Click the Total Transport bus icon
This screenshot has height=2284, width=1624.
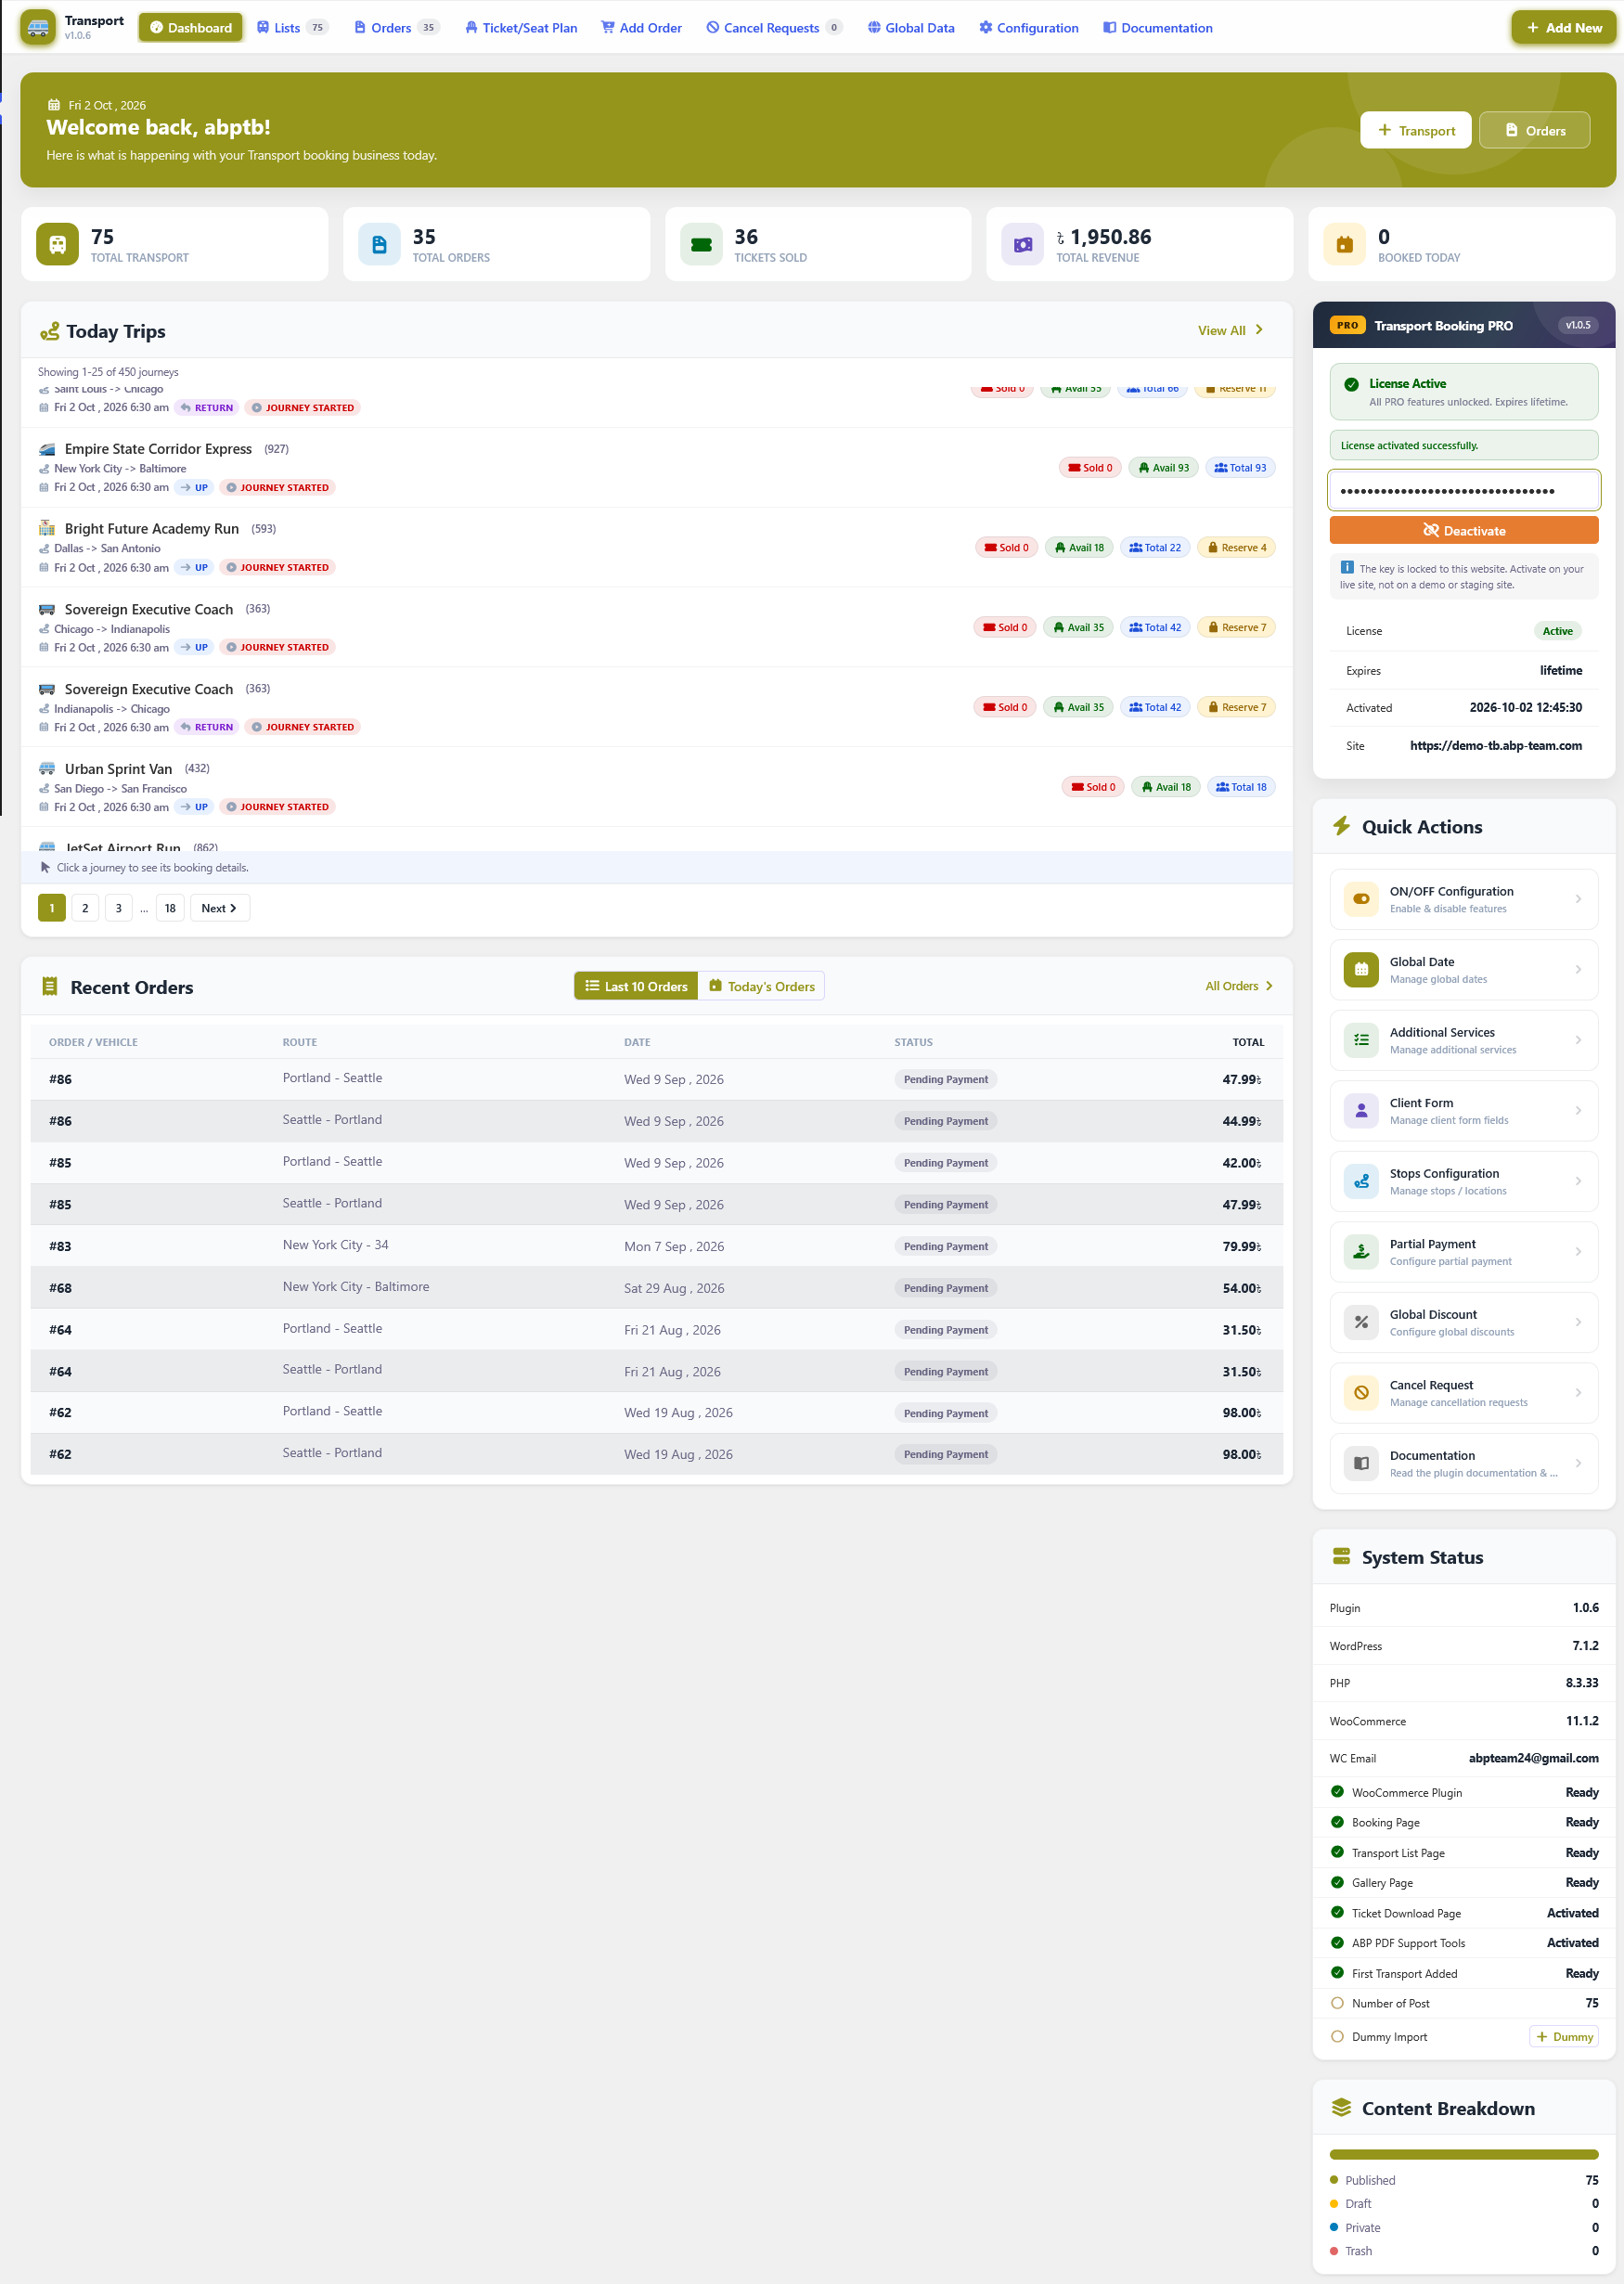pyautogui.click(x=57, y=244)
